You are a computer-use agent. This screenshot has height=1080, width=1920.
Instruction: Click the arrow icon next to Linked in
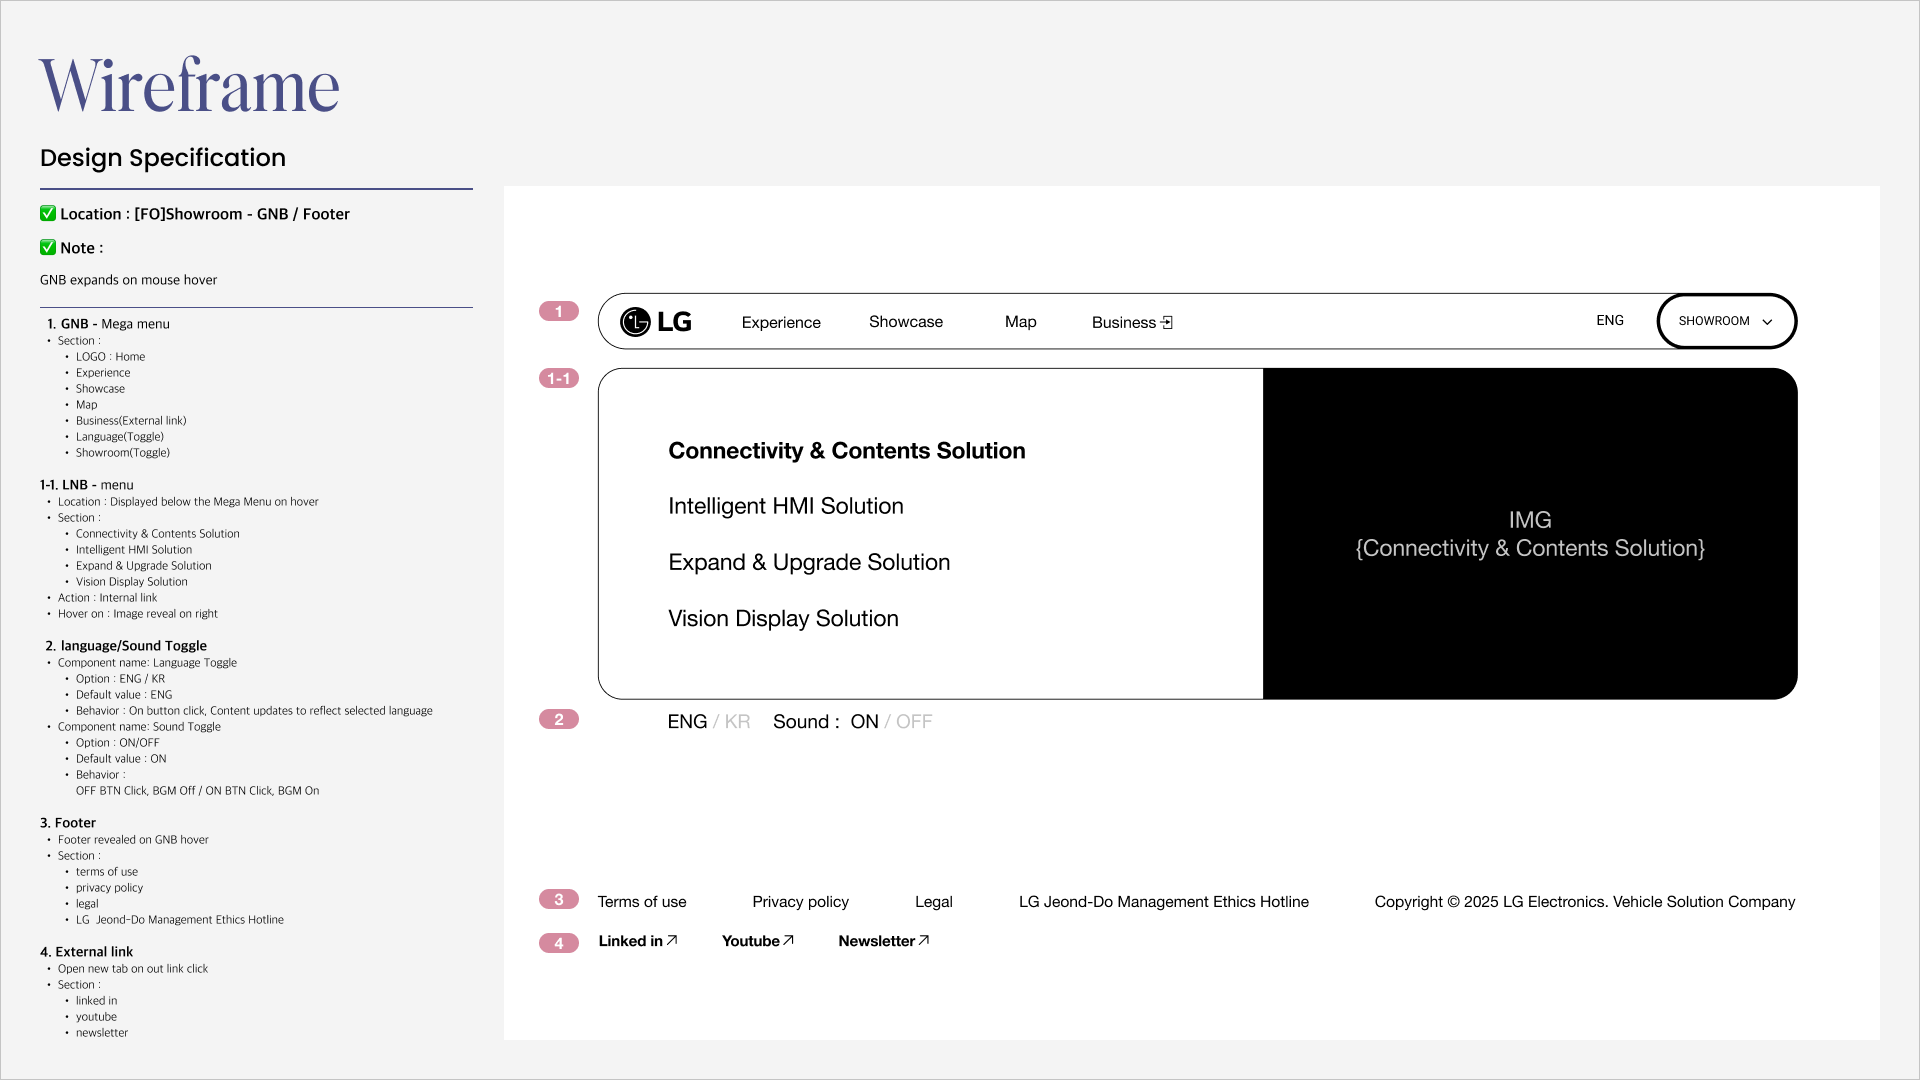click(x=672, y=940)
